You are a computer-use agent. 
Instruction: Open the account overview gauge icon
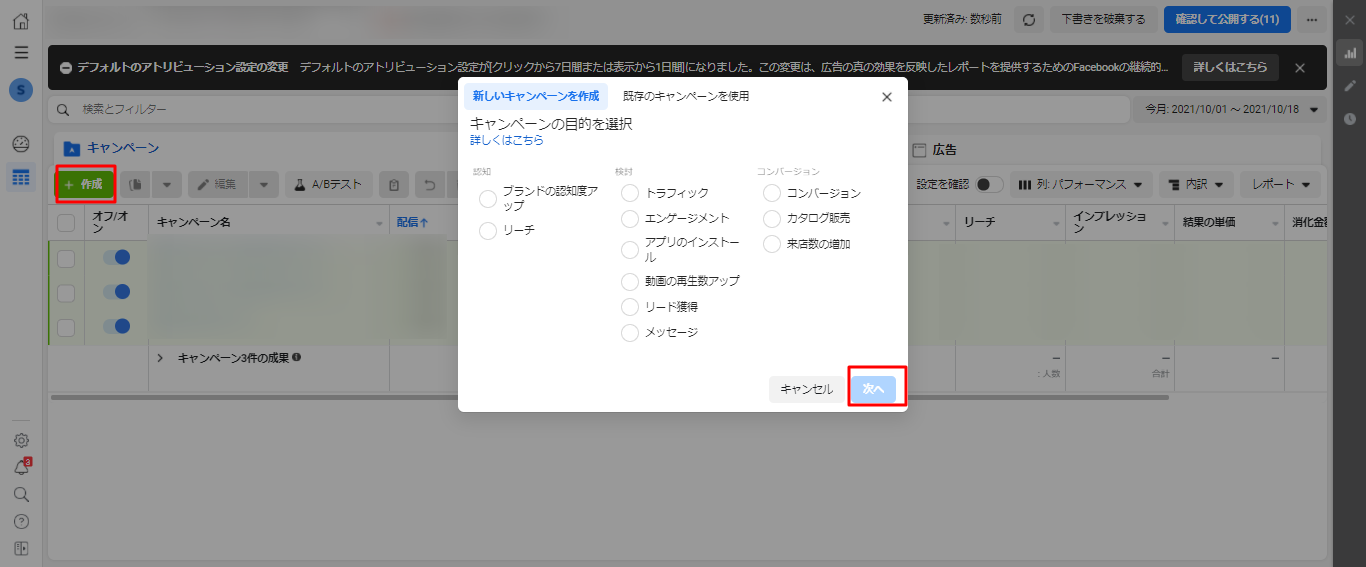[21, 143]
